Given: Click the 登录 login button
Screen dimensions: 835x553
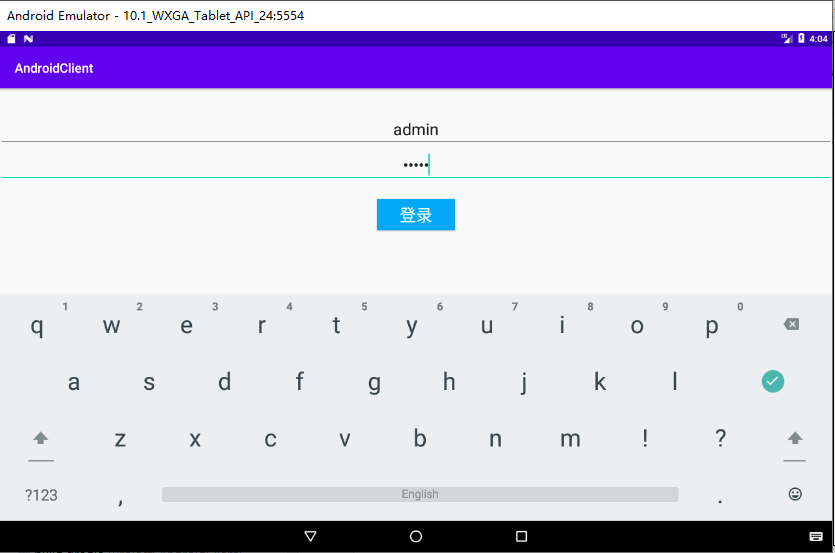Looking at the screenshot, I should [x=416, y=215].
